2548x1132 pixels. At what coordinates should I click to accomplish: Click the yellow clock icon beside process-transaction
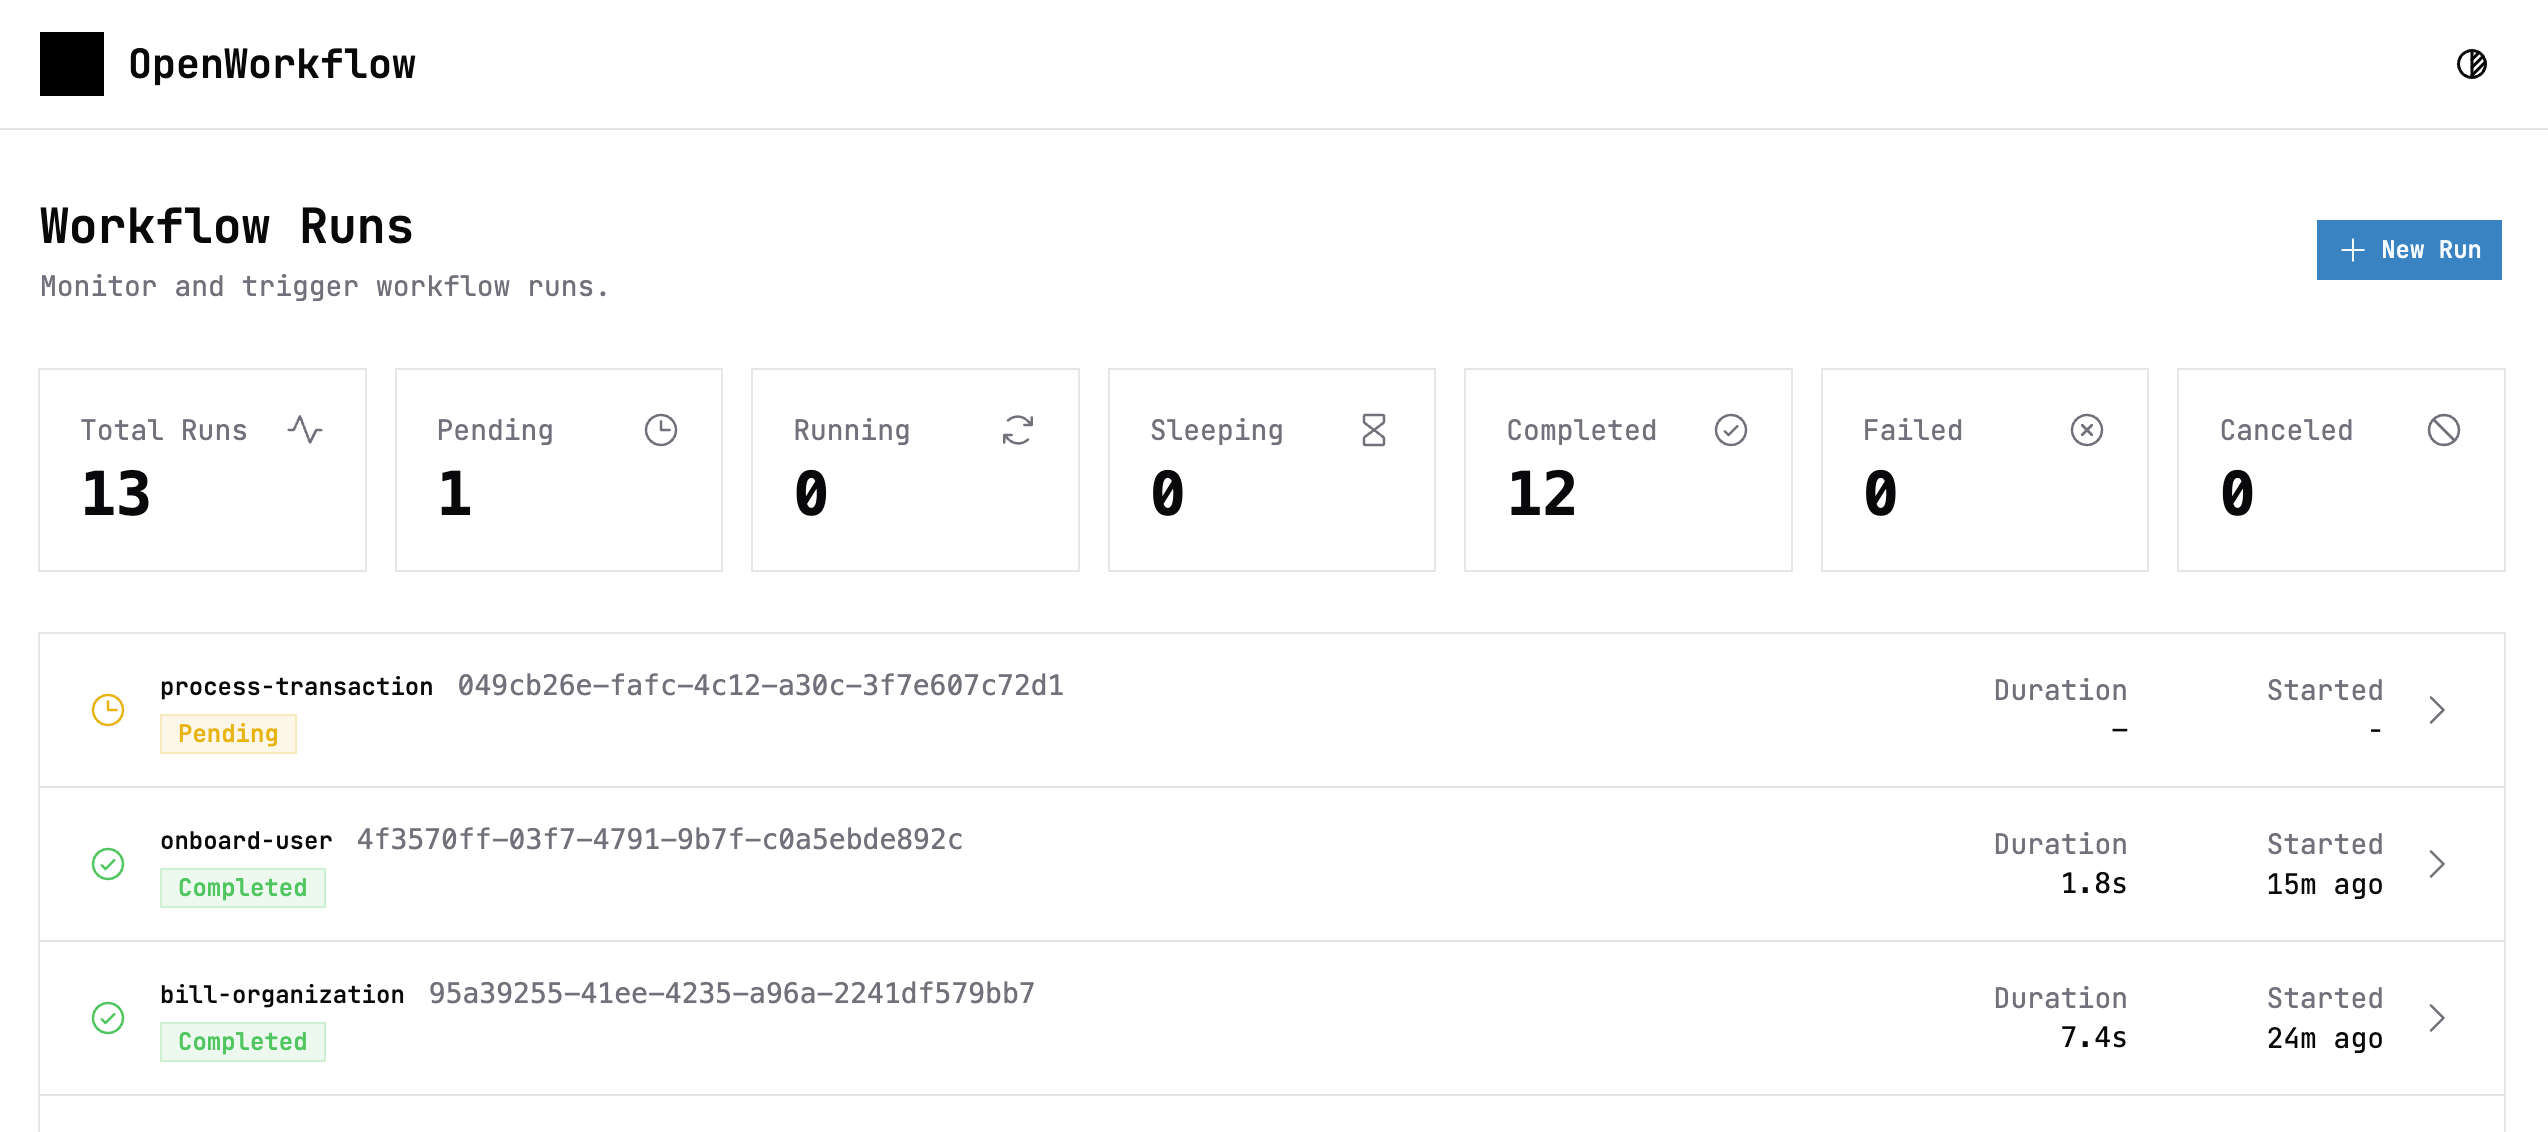109,710
